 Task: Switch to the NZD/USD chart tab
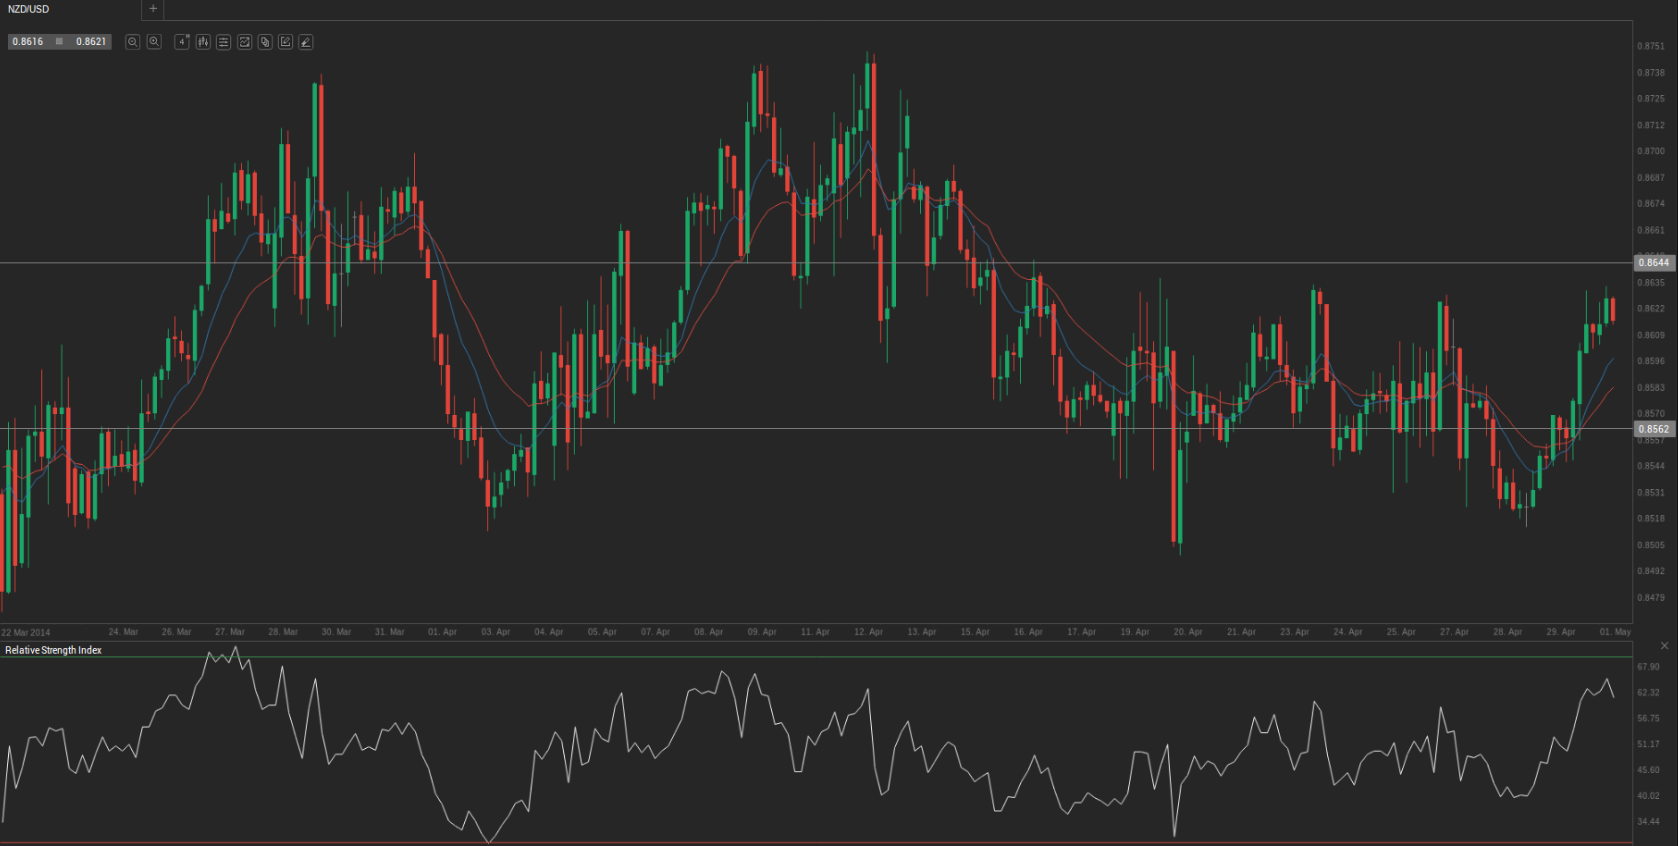30,9
